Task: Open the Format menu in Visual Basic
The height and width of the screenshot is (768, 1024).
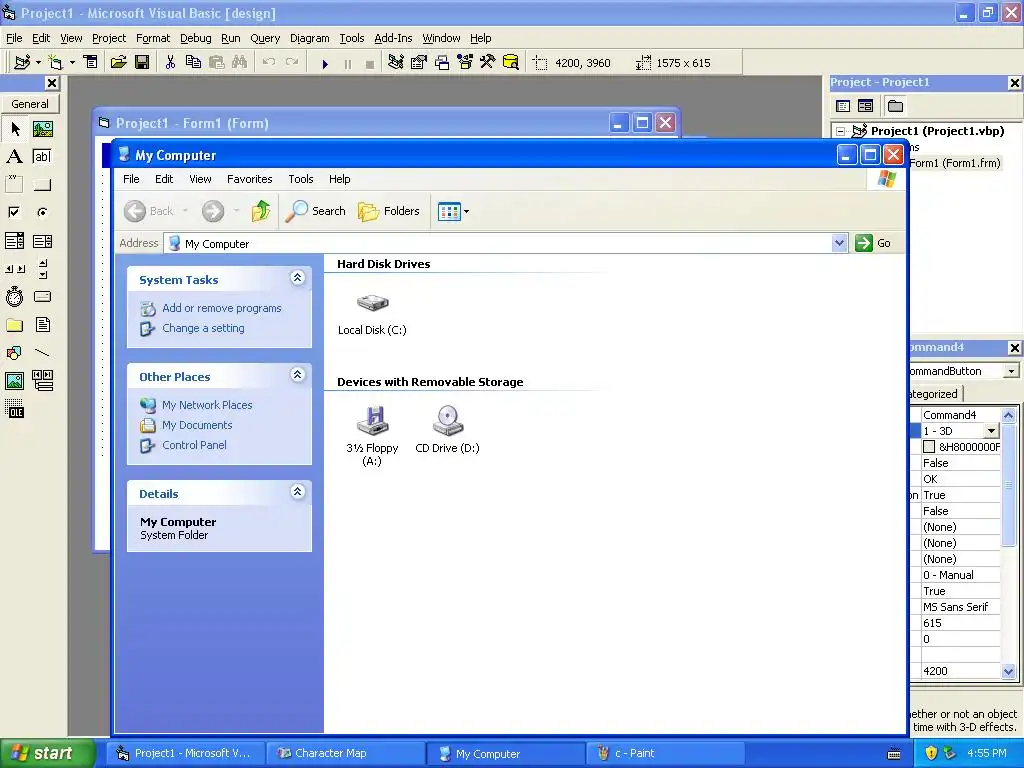Action: pyautogui.click(x=153, y=39)
